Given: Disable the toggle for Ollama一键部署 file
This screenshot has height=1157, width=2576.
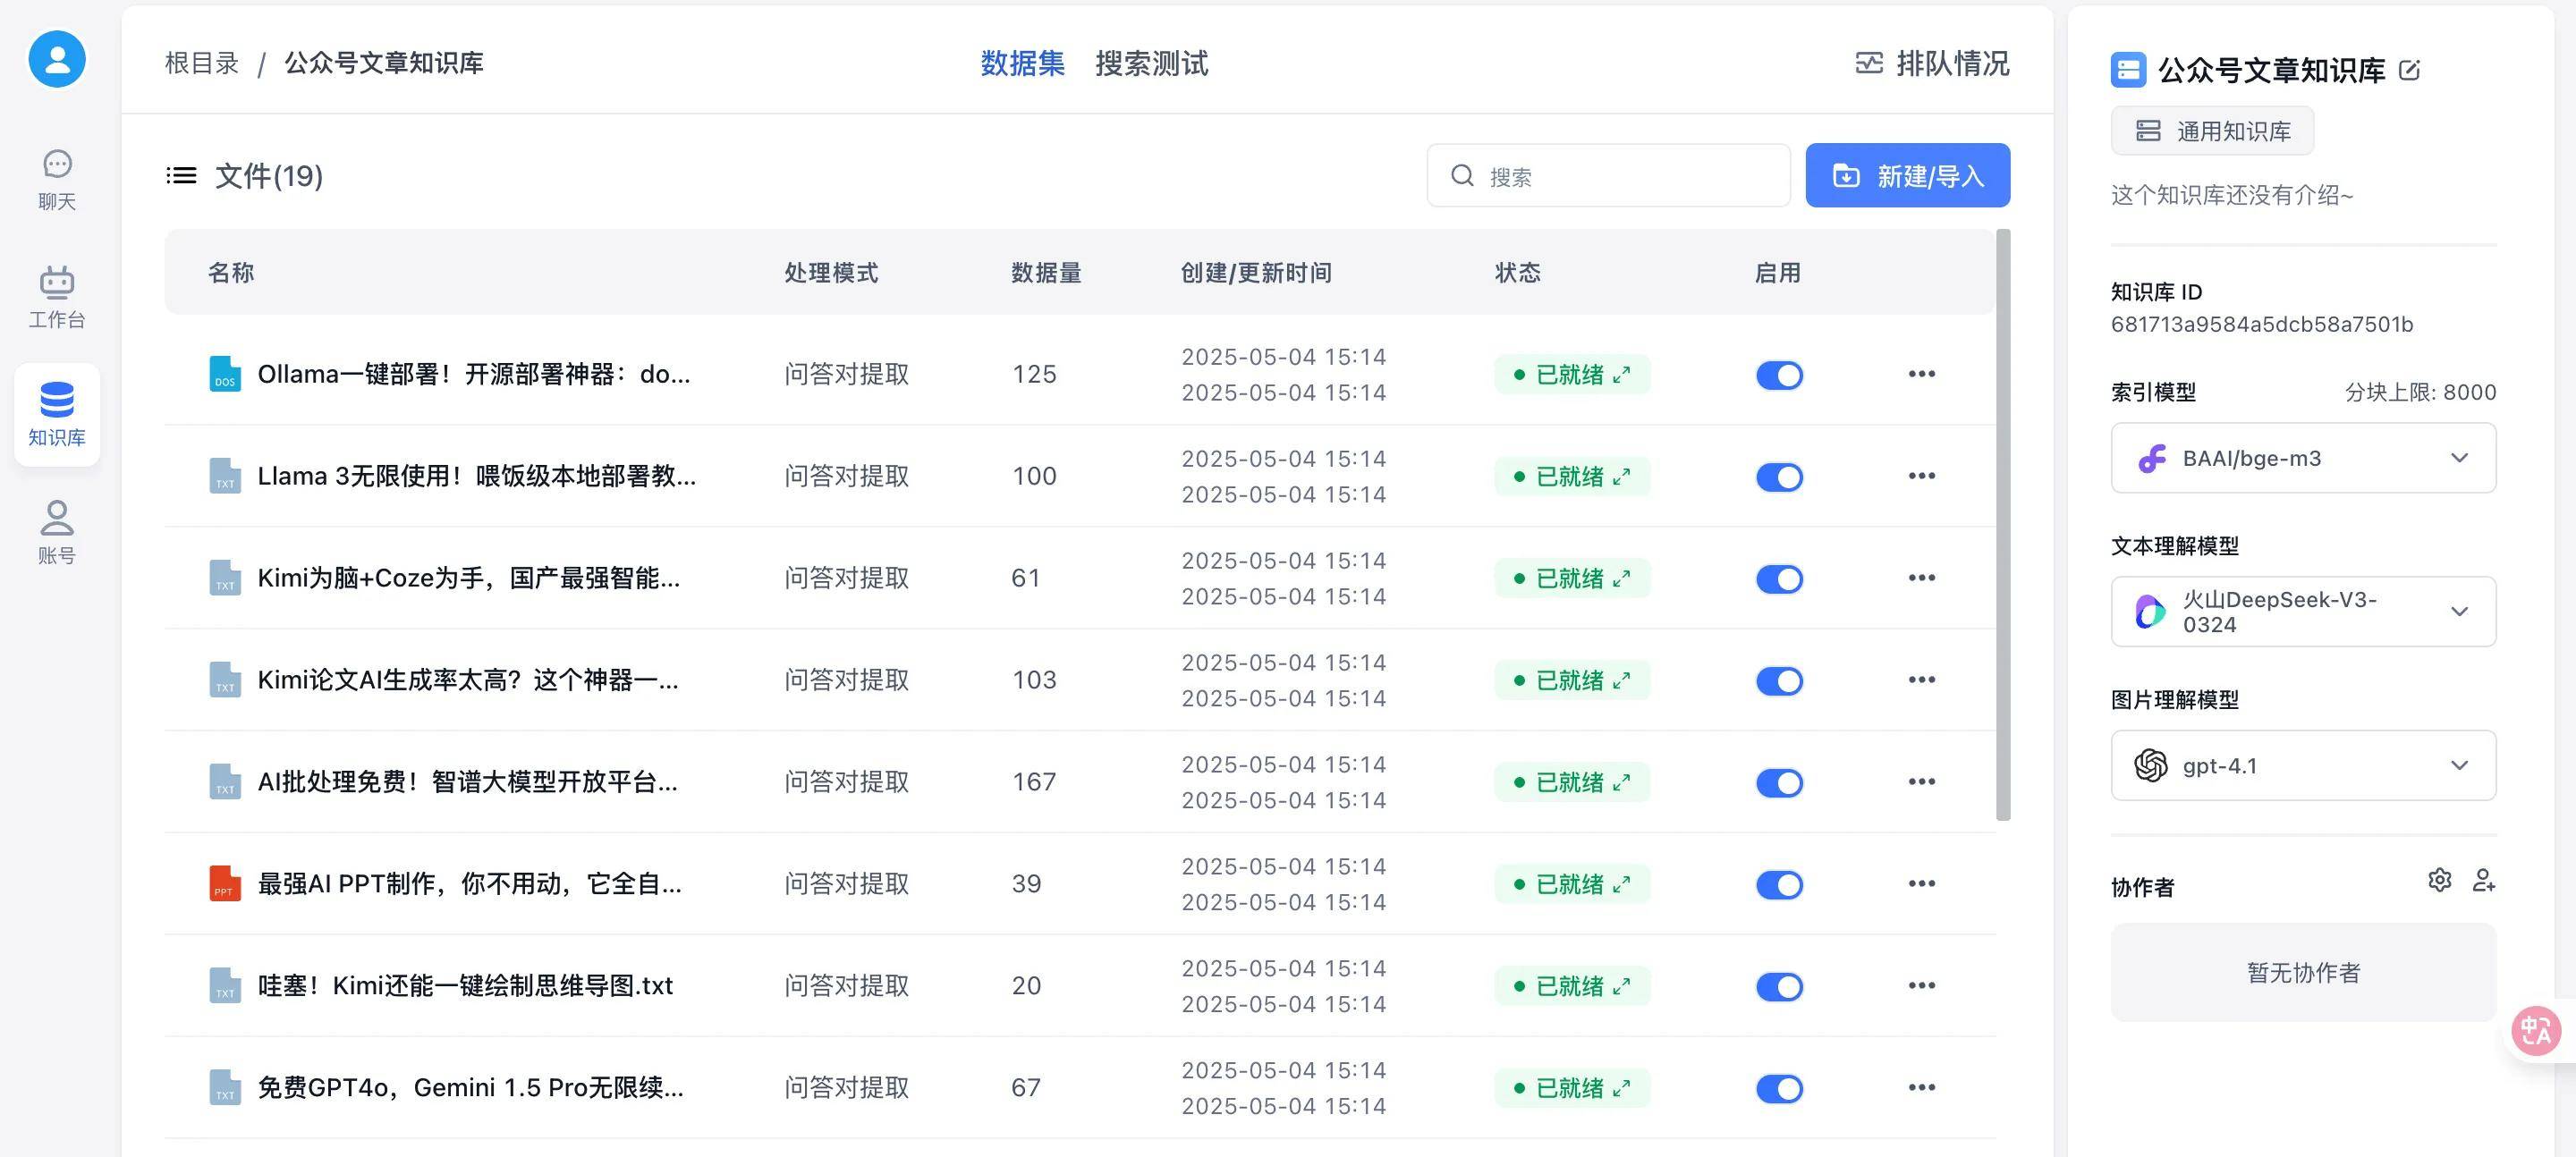Looking at the screenshot, I should pos(1779,374).
